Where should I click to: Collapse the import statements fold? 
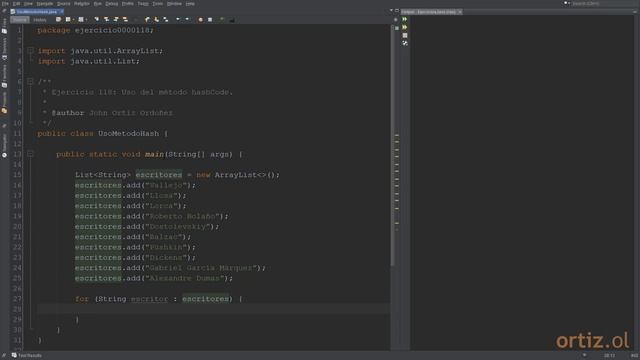click(30, 51)
